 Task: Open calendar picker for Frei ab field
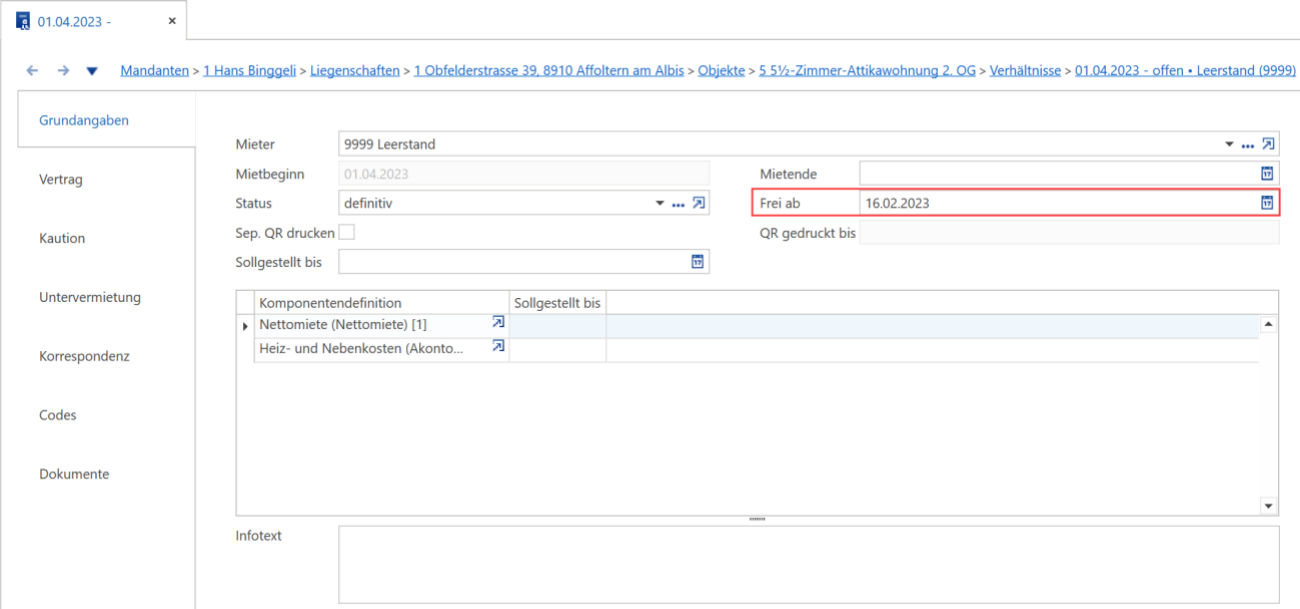[x=1267, y=203]
